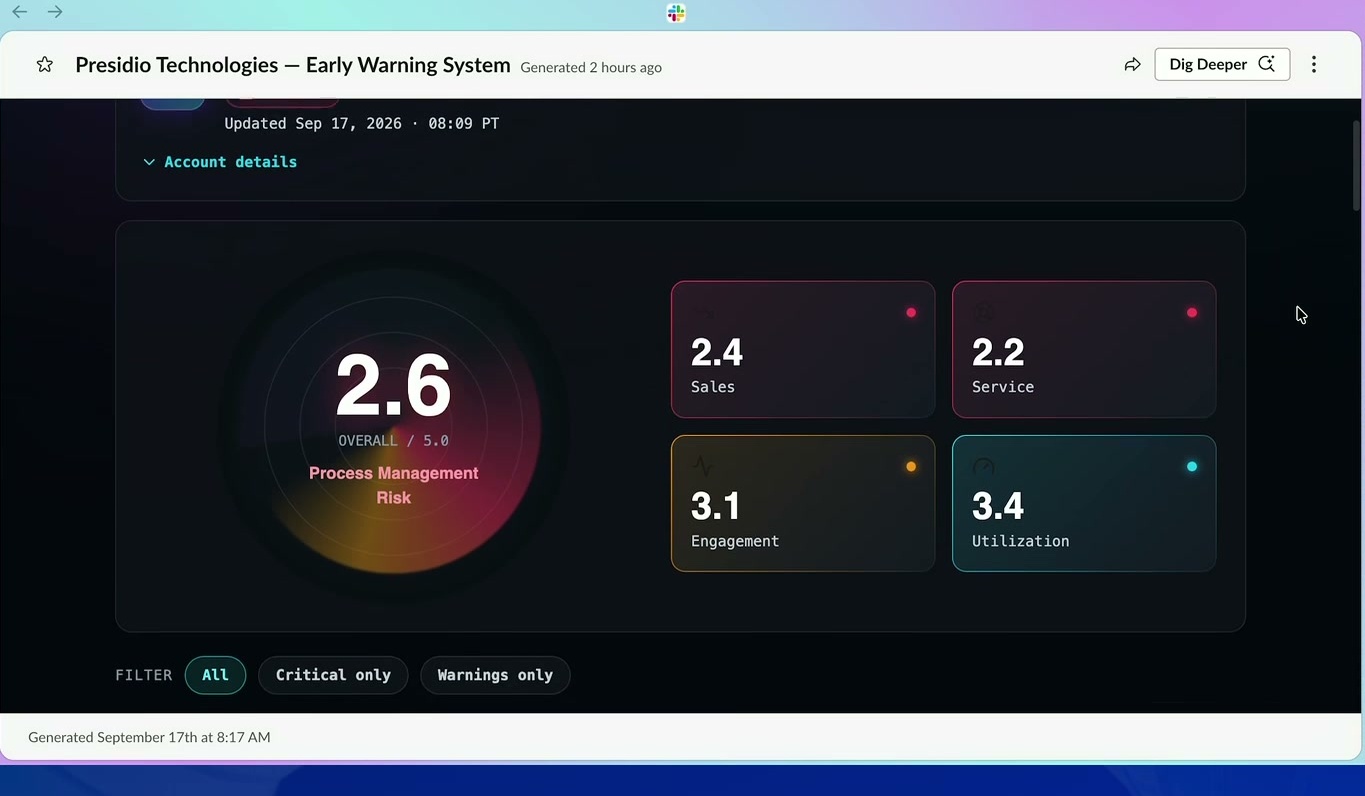Click the Process Management Risk label
Image resolution: width=1365 pixels, height=796 pixels.
(x=394, y=485)
